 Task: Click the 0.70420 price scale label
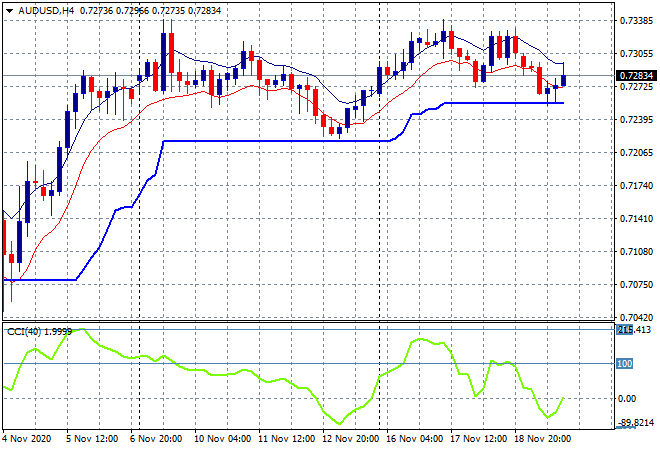[x=636, y=317]
